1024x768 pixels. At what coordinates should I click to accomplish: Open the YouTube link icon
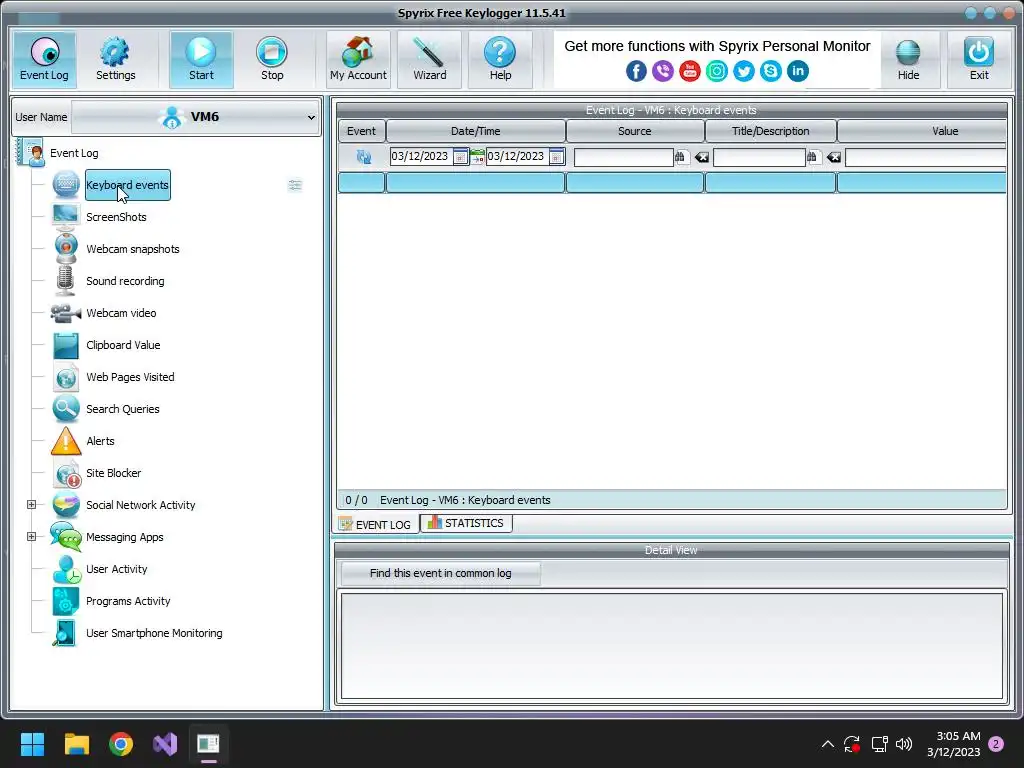tap(690, 71)
